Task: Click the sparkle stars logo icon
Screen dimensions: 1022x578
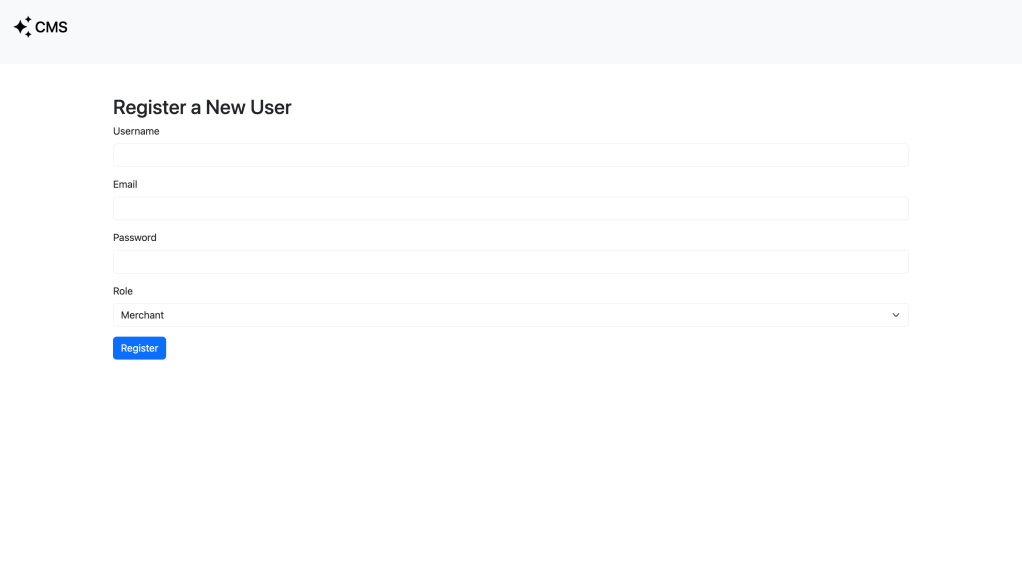Action: click(x=22, y=27)
